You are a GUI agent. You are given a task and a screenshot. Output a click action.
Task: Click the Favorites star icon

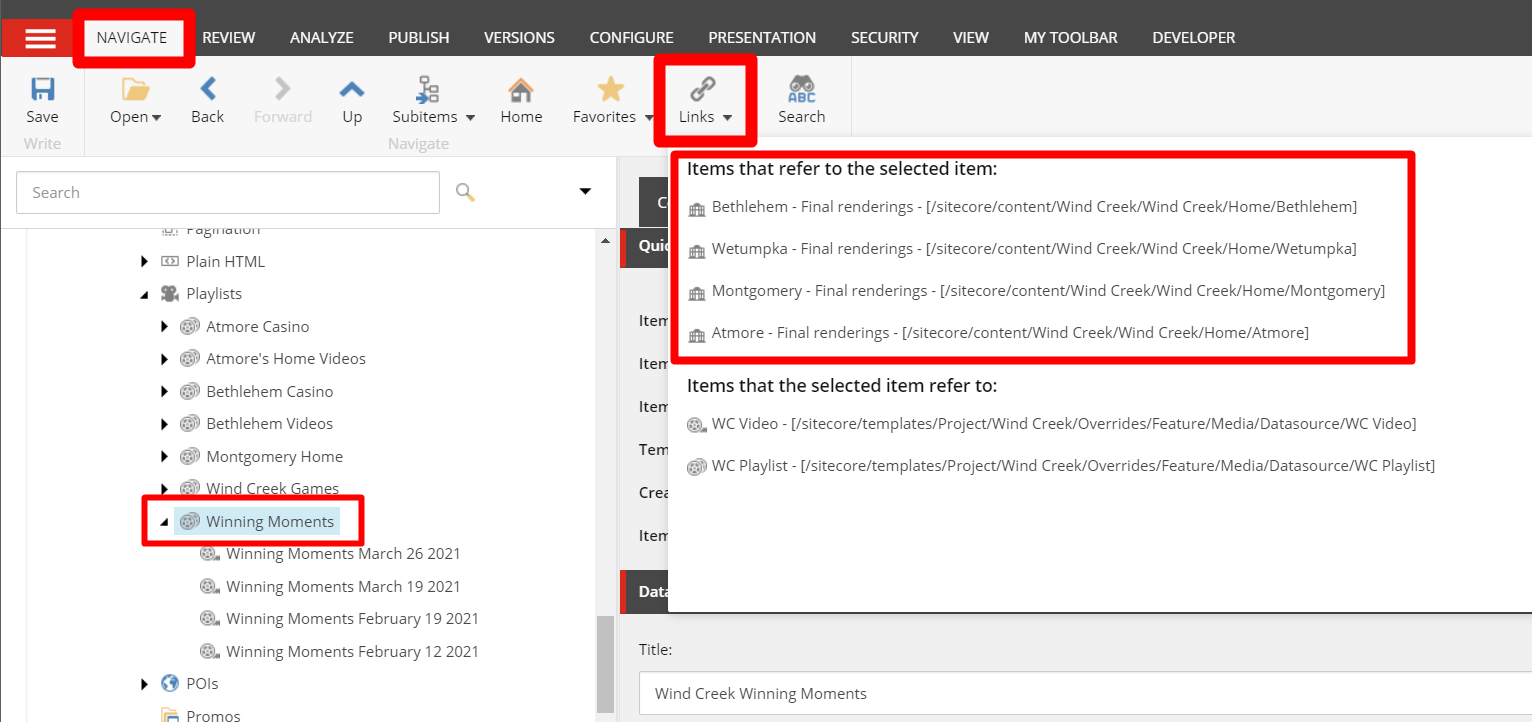click(610, 90)
